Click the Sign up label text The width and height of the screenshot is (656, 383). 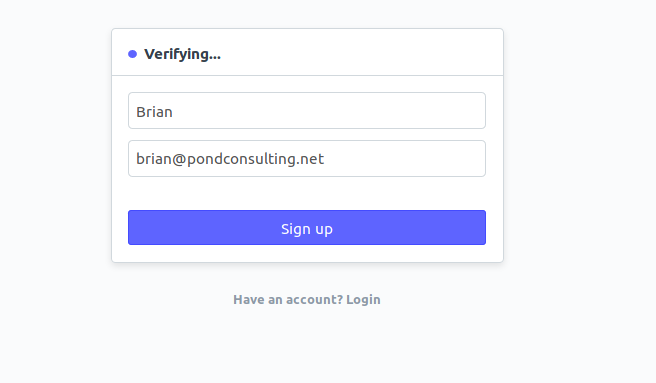(307, 229)
